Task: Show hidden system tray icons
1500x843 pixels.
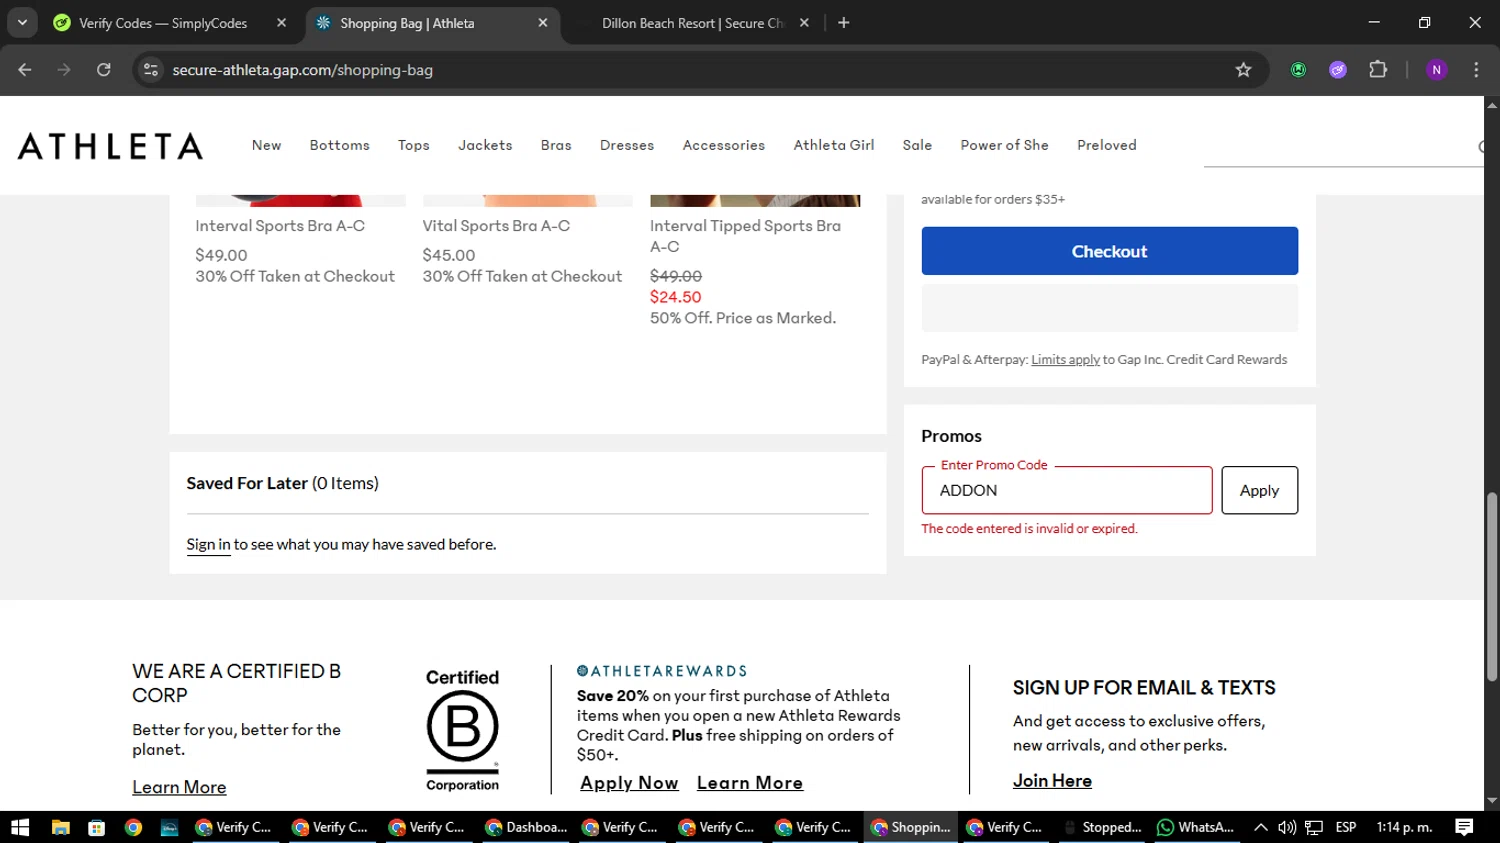Action: click(1261, 827)
